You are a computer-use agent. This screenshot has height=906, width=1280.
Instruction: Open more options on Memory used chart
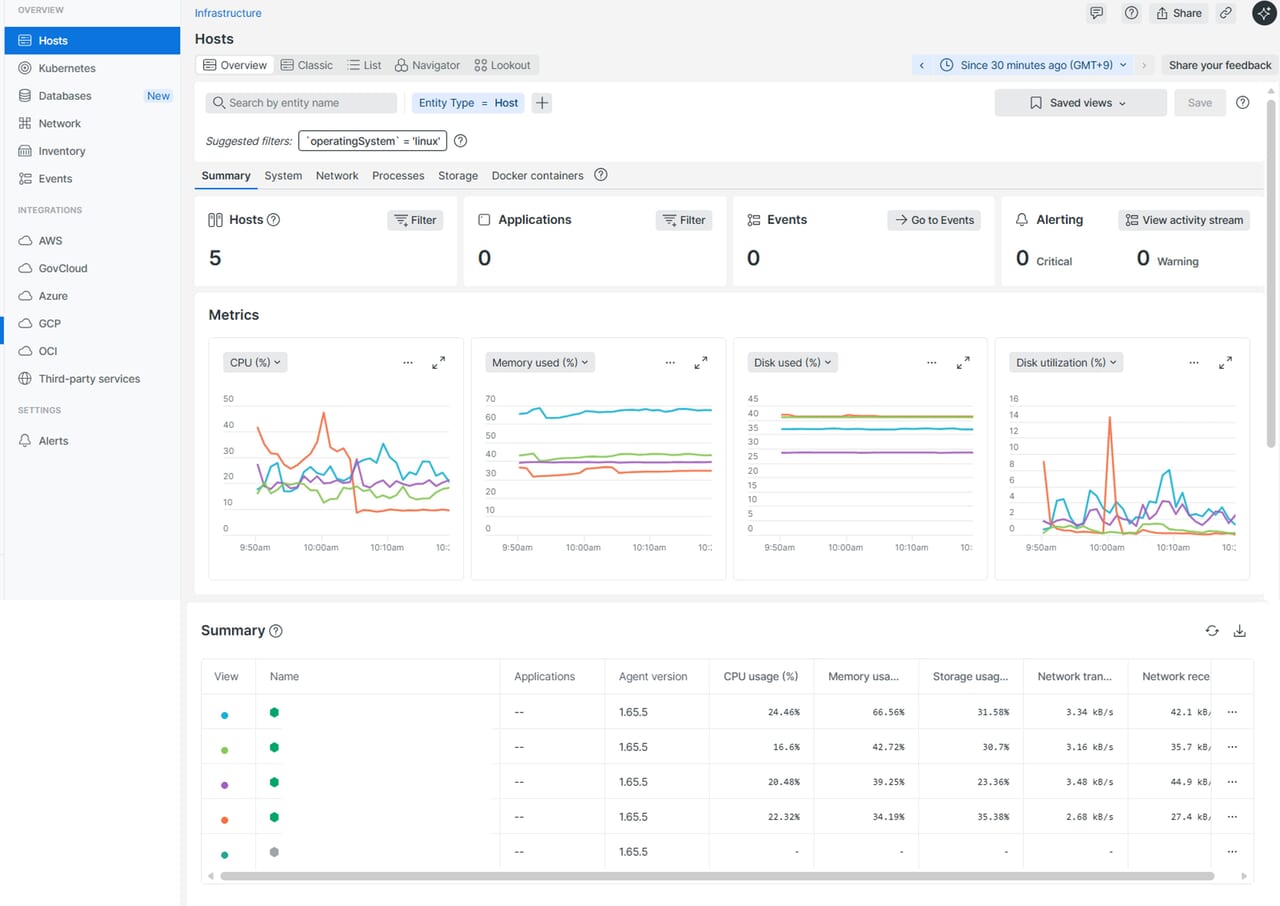click(x=670, y=363)
